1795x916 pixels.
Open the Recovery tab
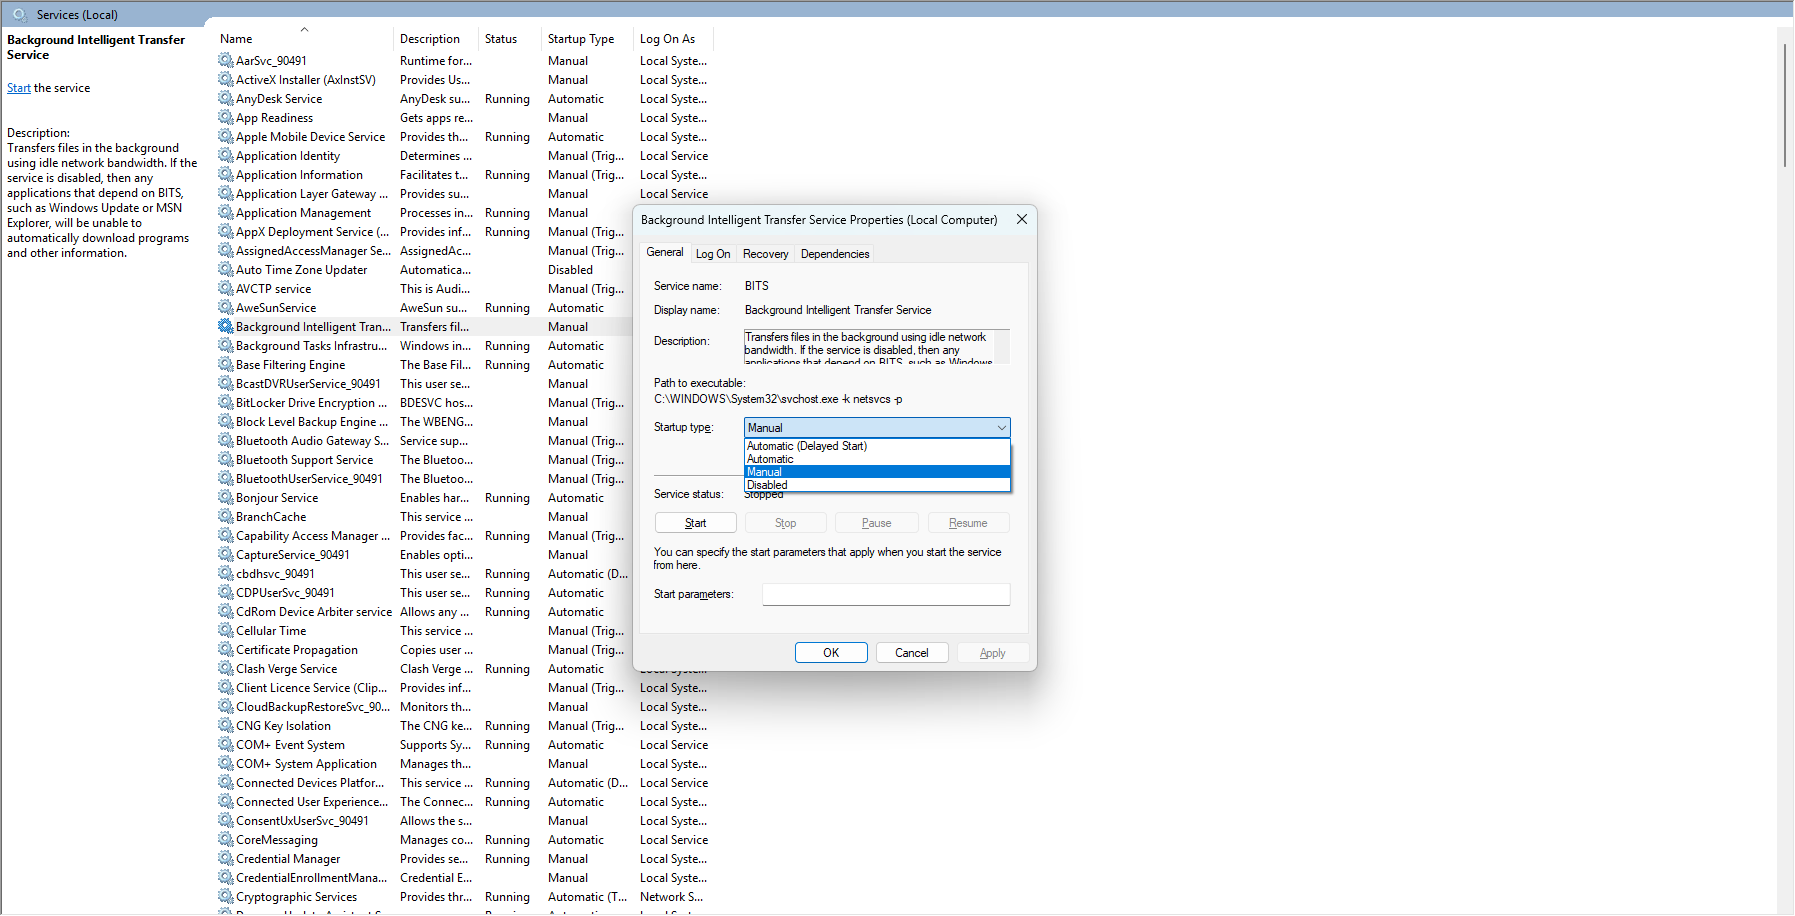coord(765,254)
